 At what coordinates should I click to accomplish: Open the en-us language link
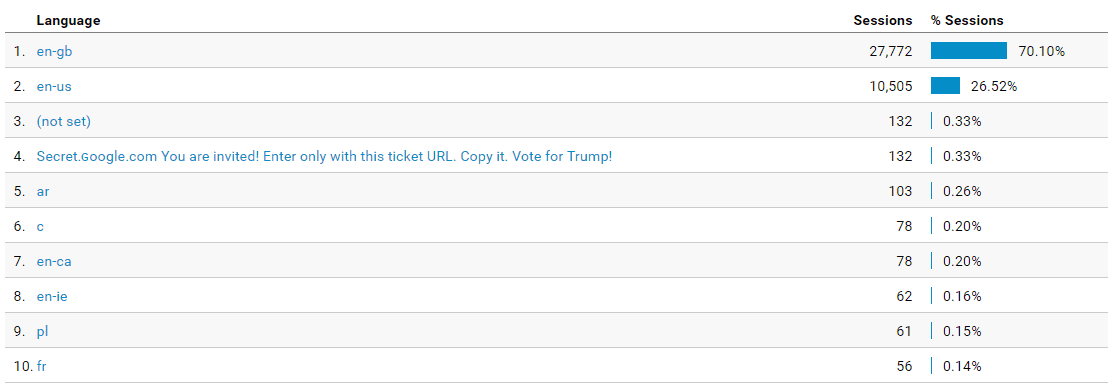coord(54,87)
